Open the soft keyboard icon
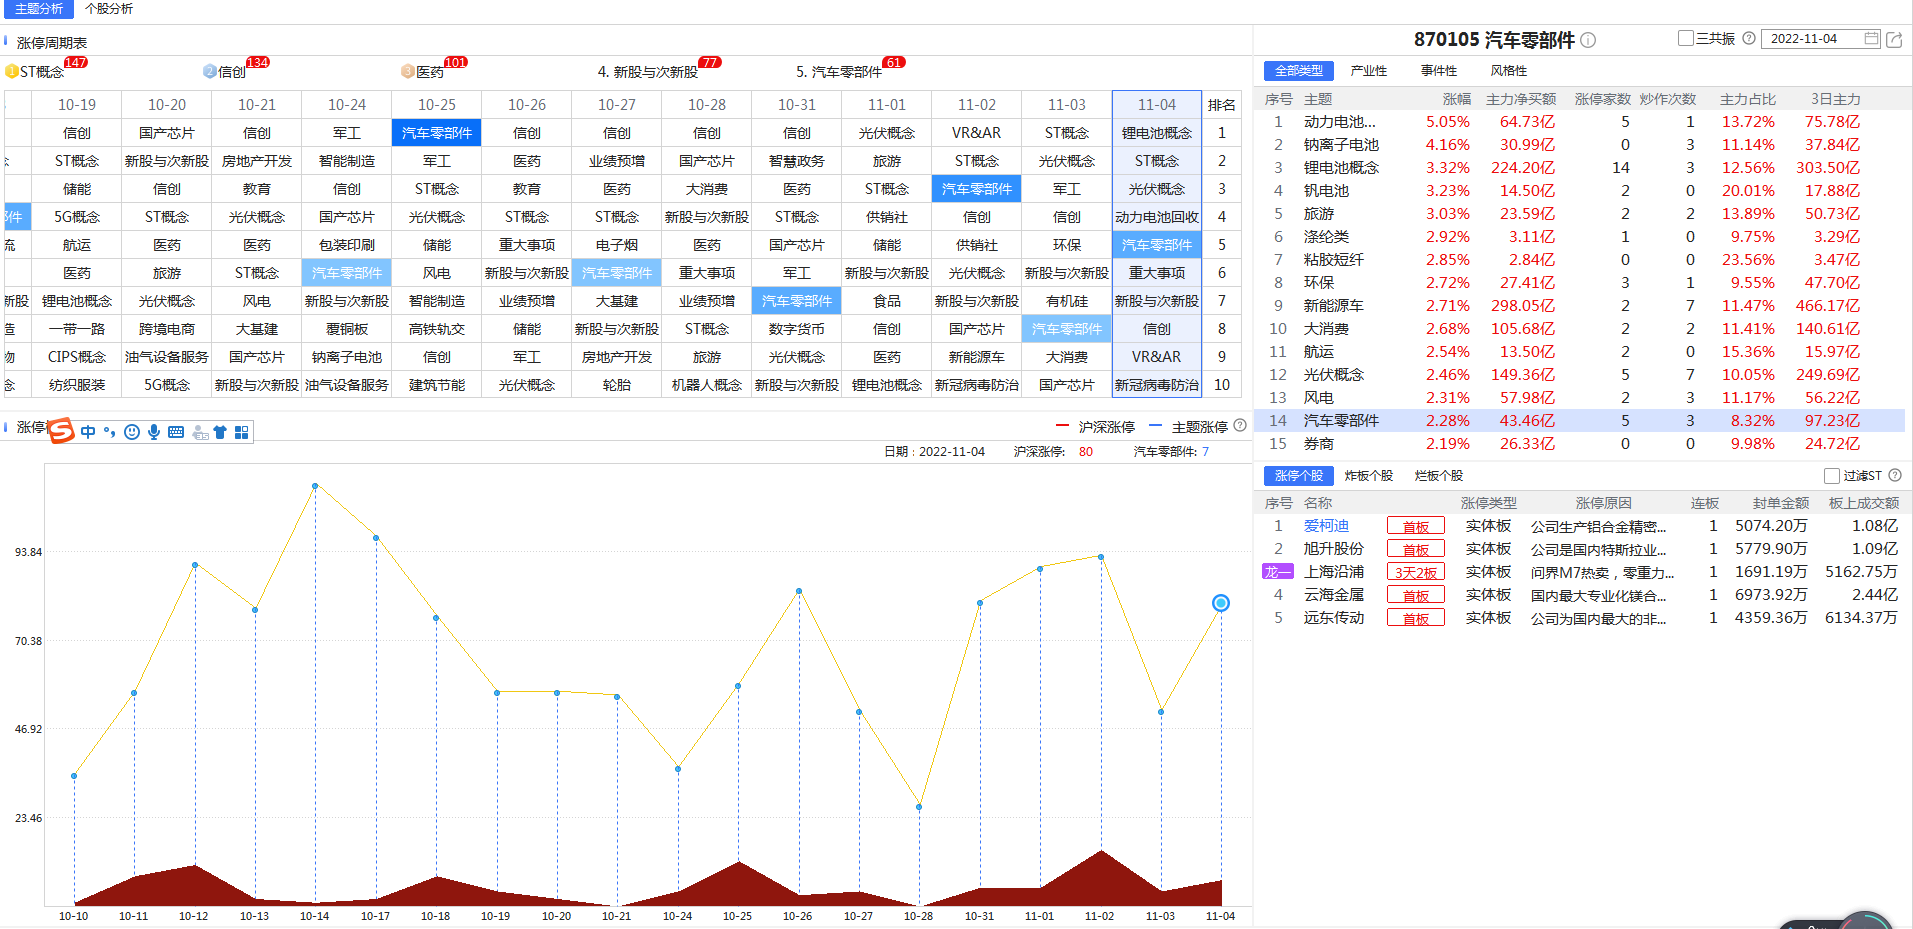 176,432
